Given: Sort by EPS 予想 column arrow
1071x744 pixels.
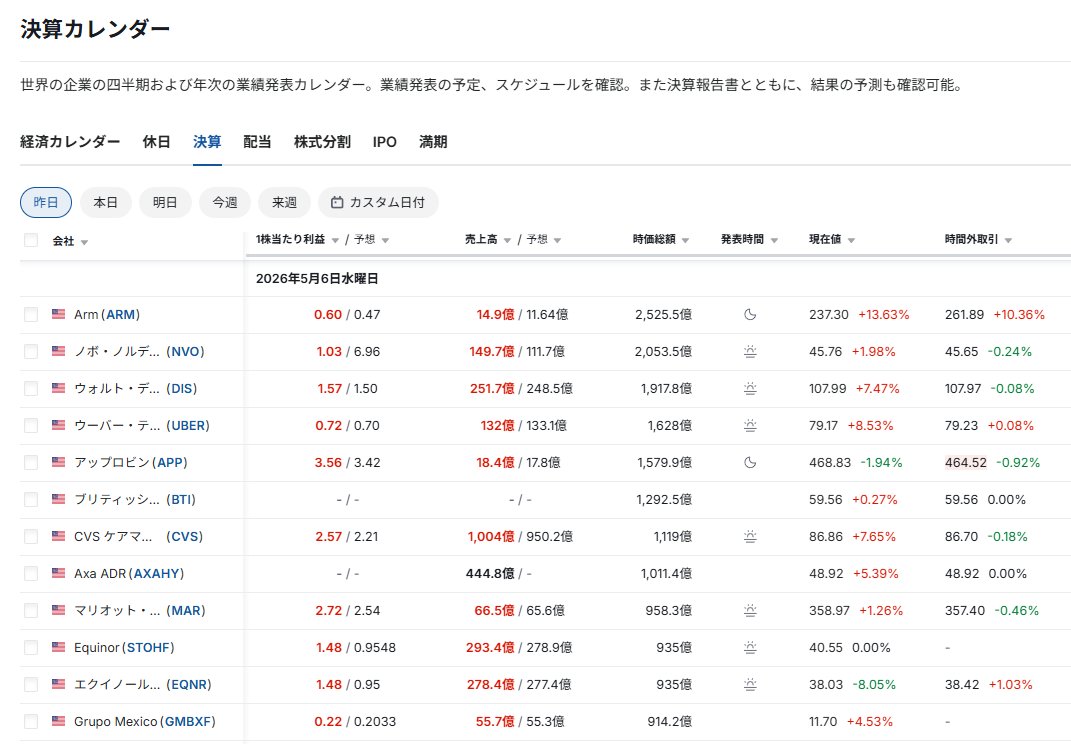Looking at the screenshot, I should click(x=385, y=240).
